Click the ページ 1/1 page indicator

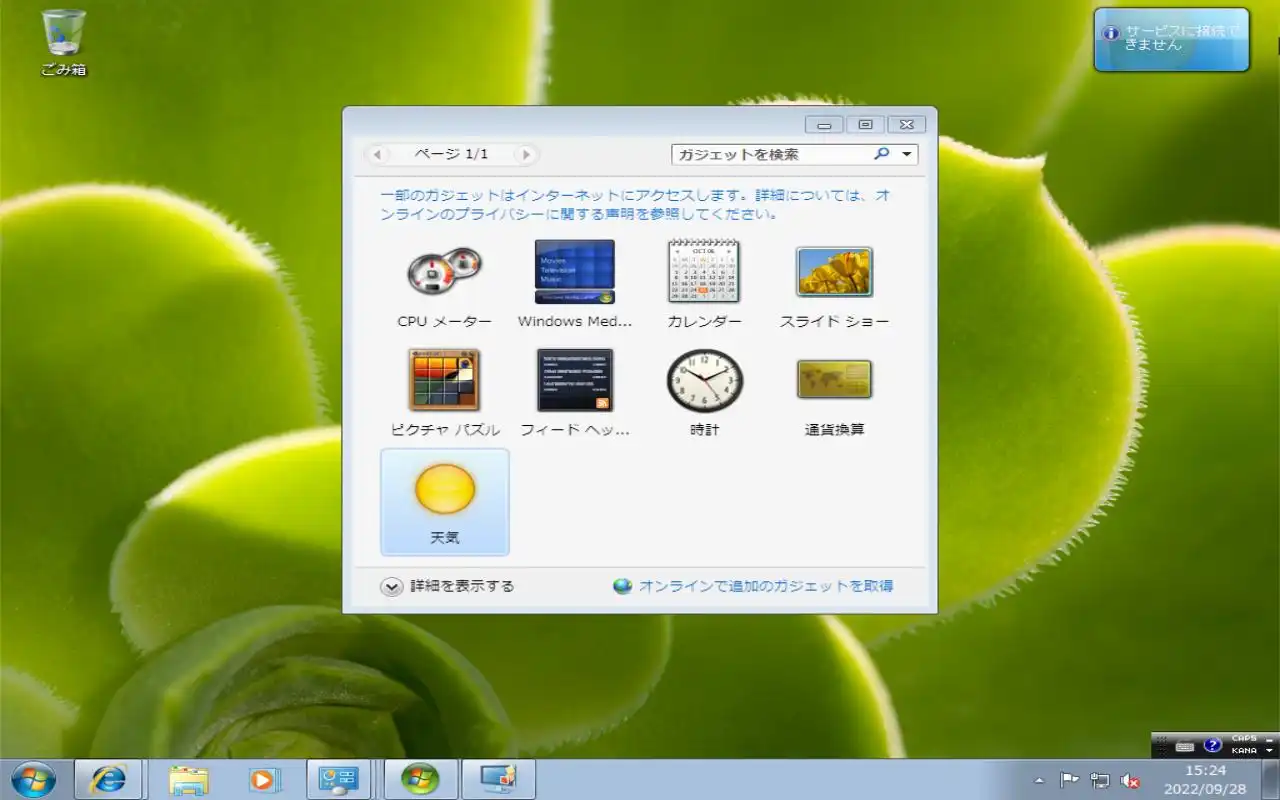[451, 154]
